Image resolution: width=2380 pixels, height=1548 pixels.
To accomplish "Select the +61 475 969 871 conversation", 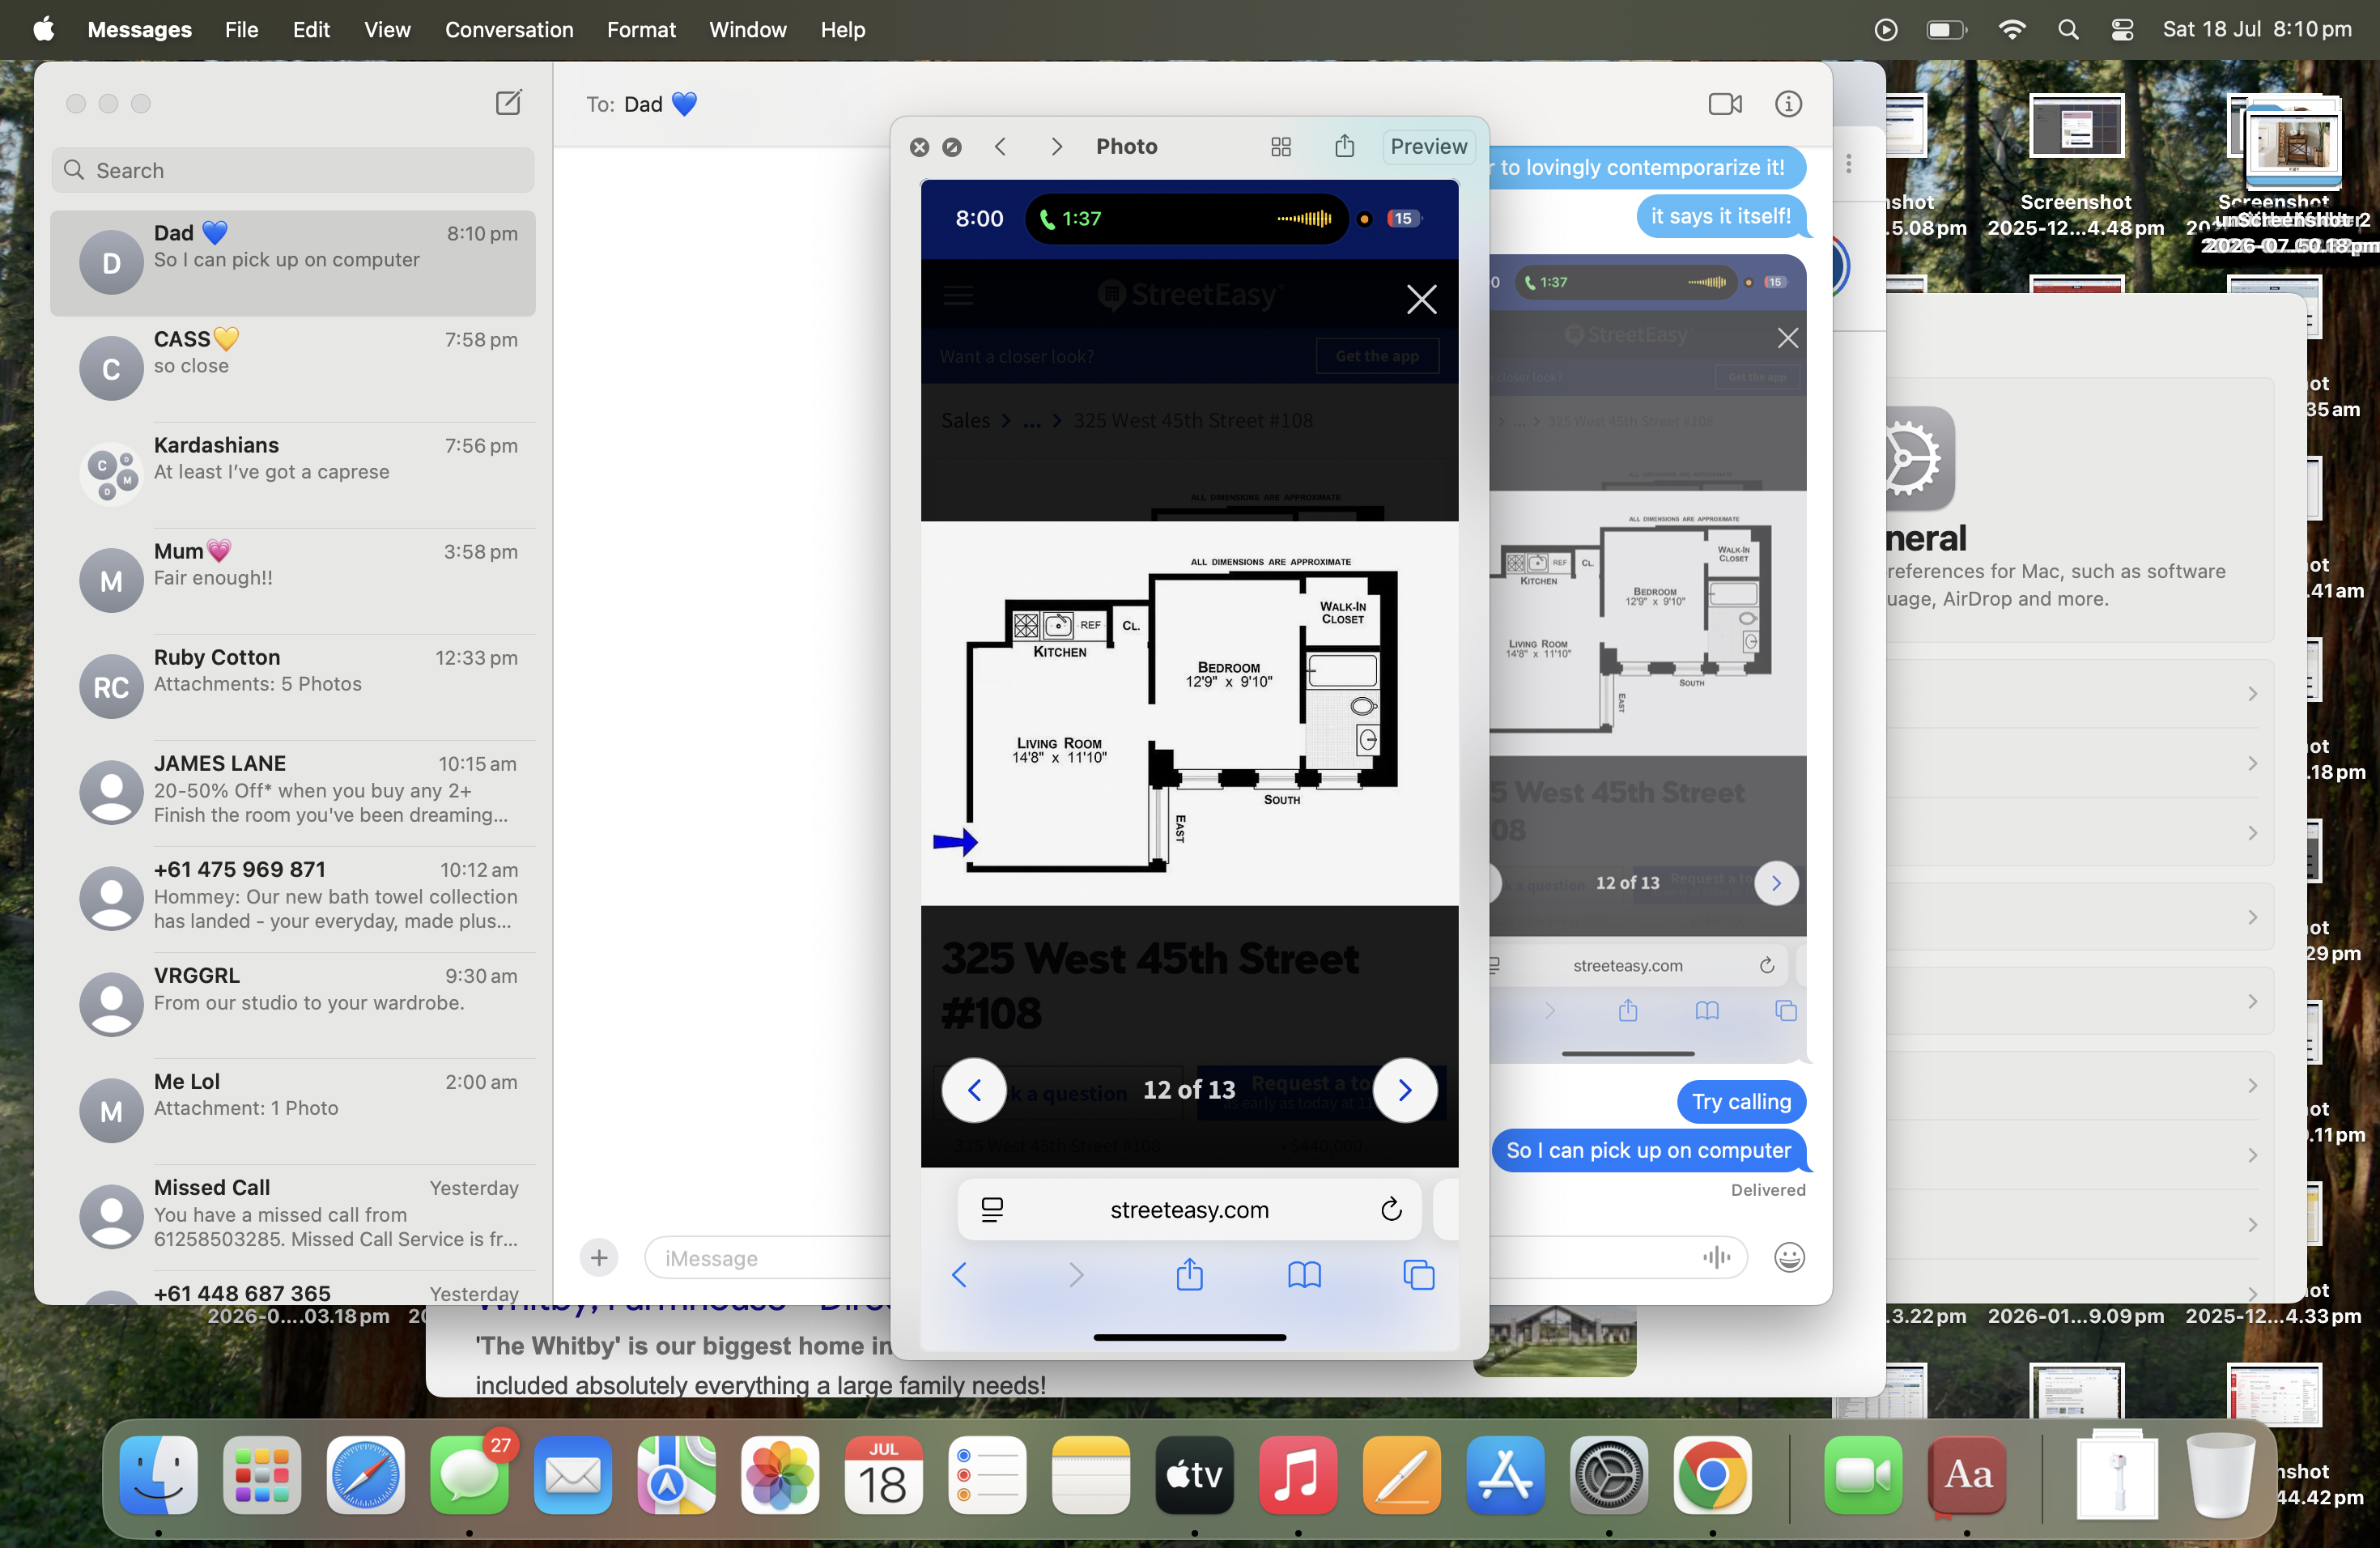I will pyautogui.click(x=293, y=898).
